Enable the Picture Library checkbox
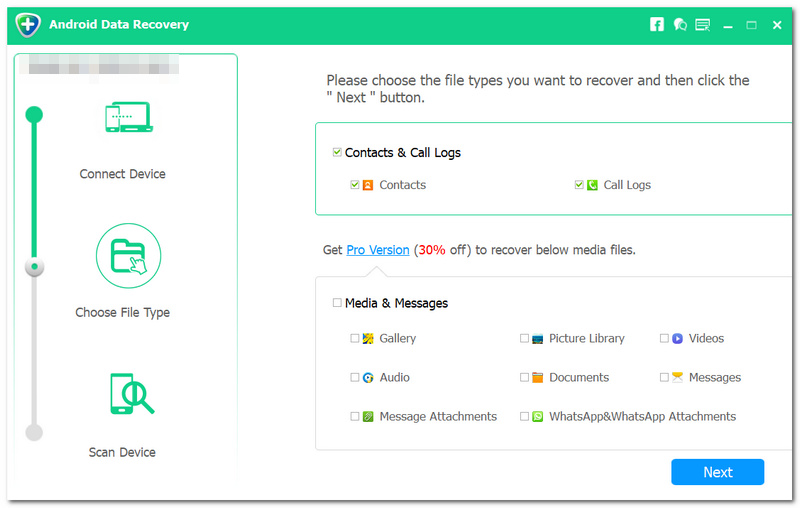This screenshot has width=800, height=508. click(x=524, y=338)
